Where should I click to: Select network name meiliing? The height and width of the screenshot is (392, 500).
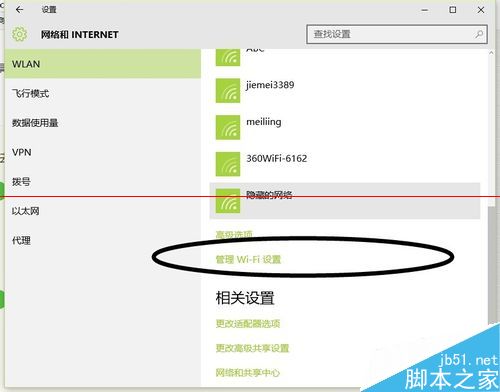click(x=264, y=122)
